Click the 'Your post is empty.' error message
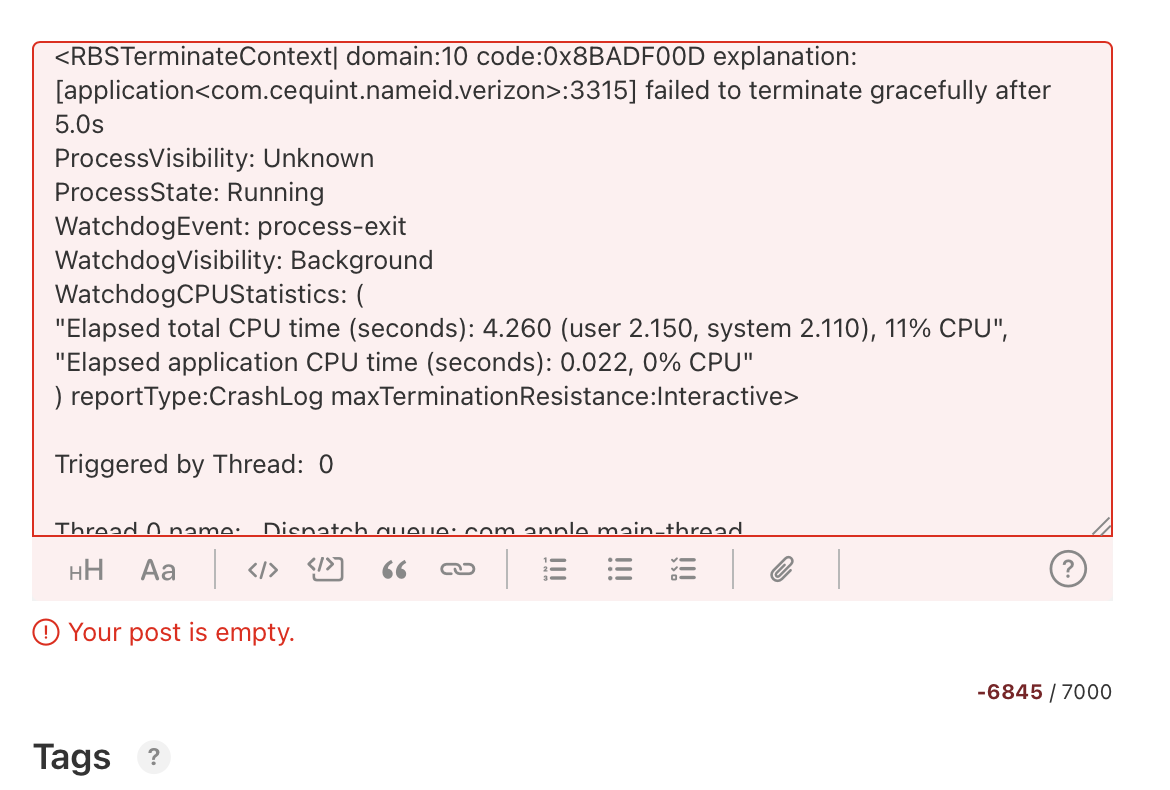This screenshot has width=1170, height=790. (181, 632)
